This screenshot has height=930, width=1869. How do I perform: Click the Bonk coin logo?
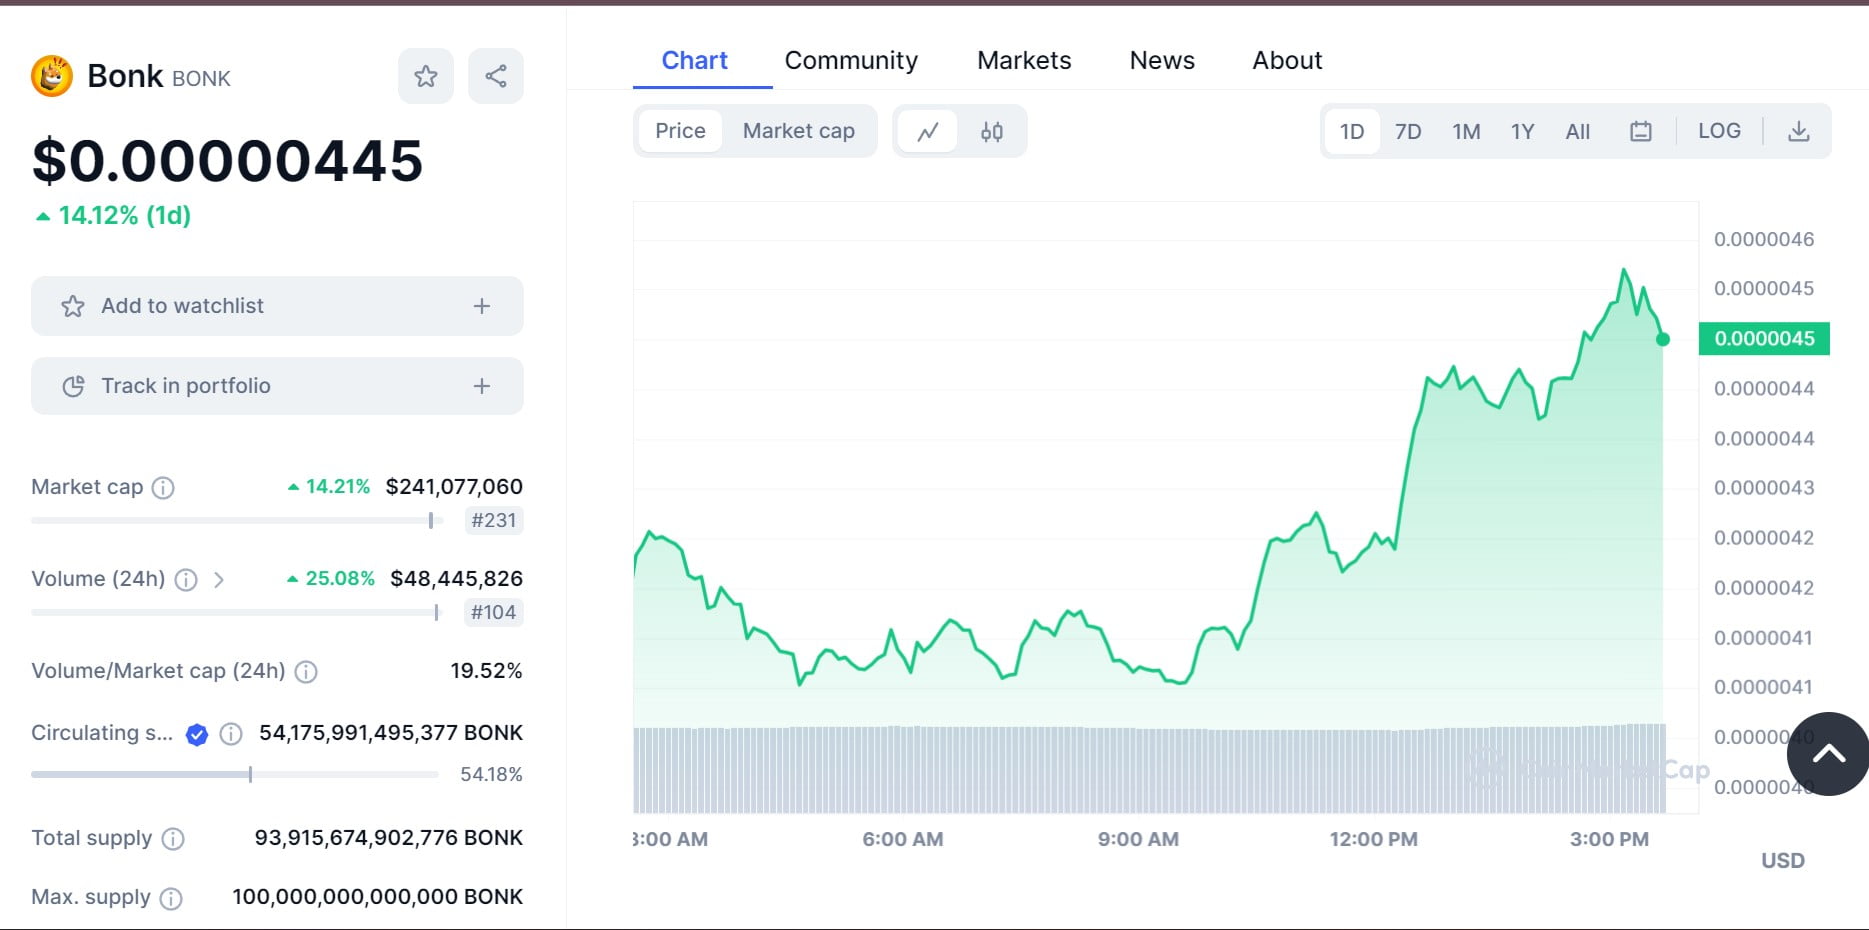click(x=52, y=76)
